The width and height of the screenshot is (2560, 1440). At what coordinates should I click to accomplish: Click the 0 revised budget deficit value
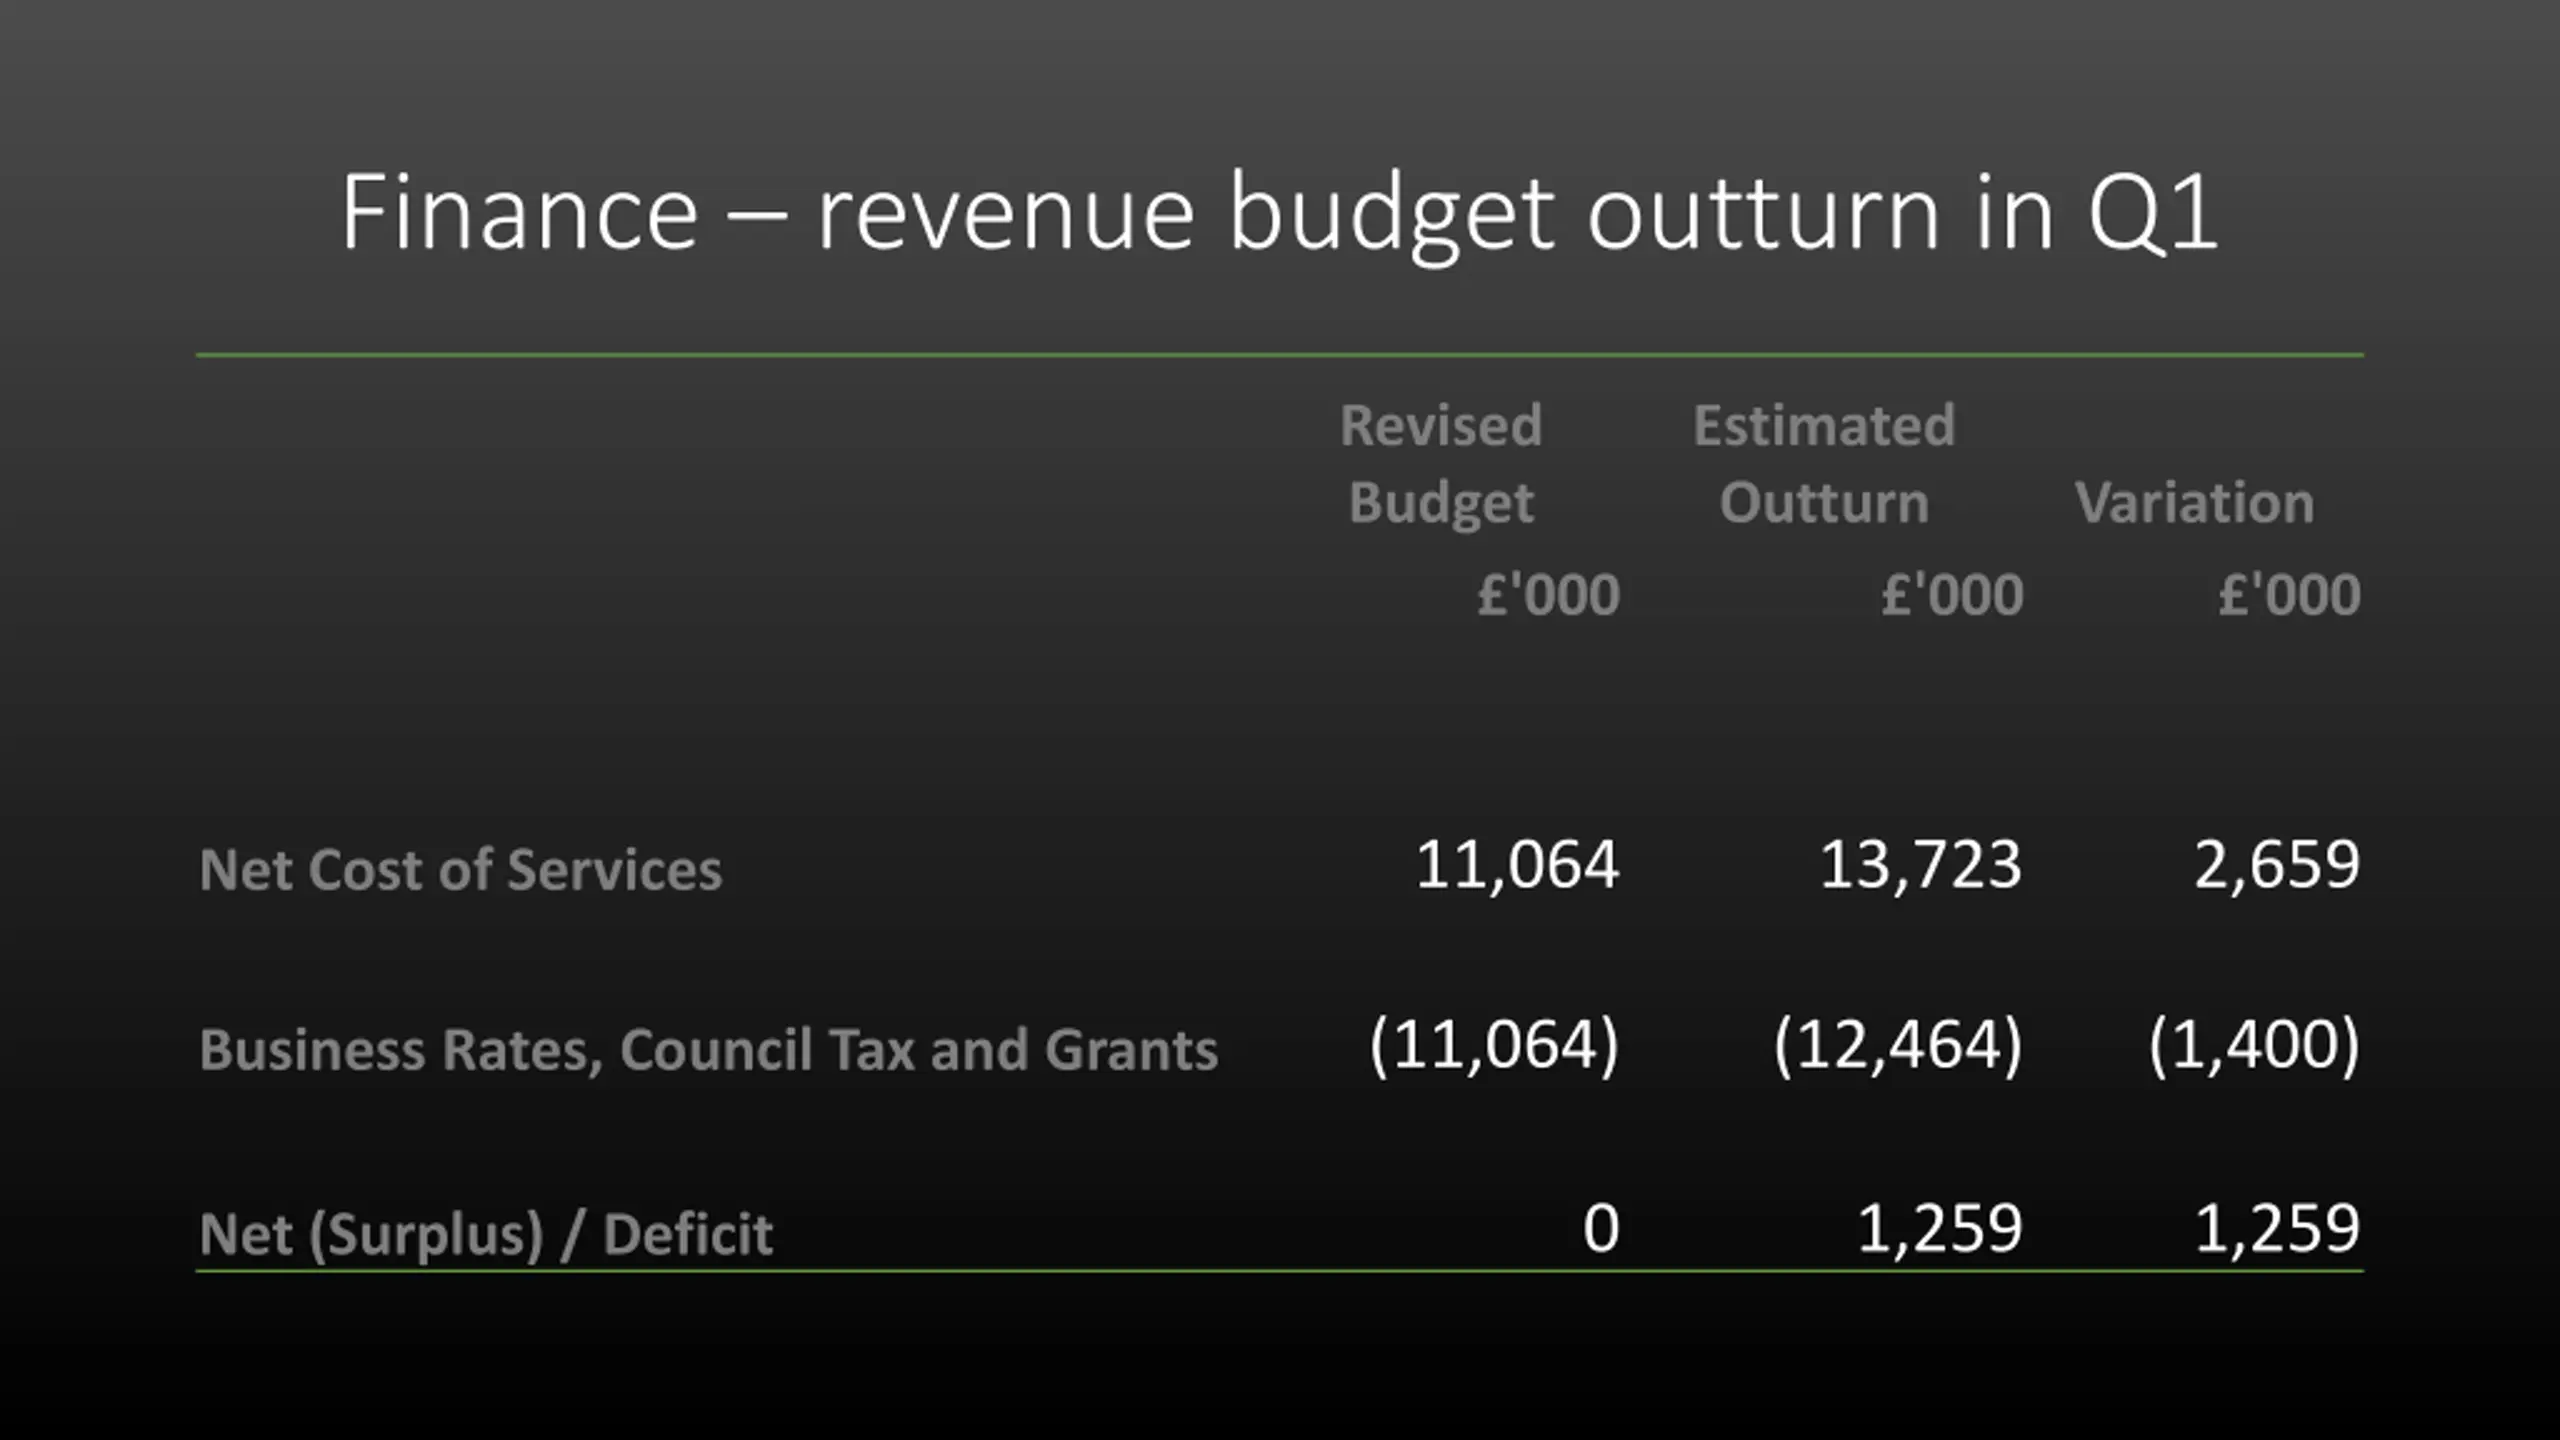click(1601, 1228)
